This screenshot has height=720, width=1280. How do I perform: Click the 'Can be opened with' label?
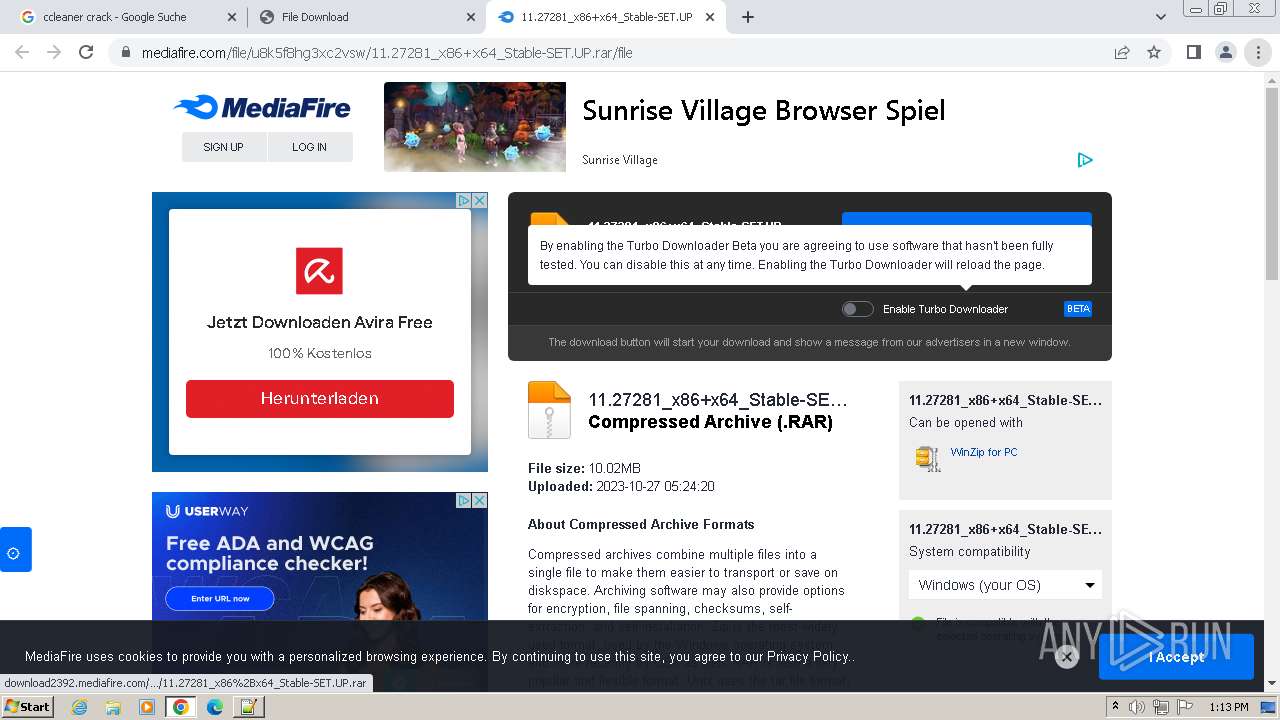click(x=966, y=422)
